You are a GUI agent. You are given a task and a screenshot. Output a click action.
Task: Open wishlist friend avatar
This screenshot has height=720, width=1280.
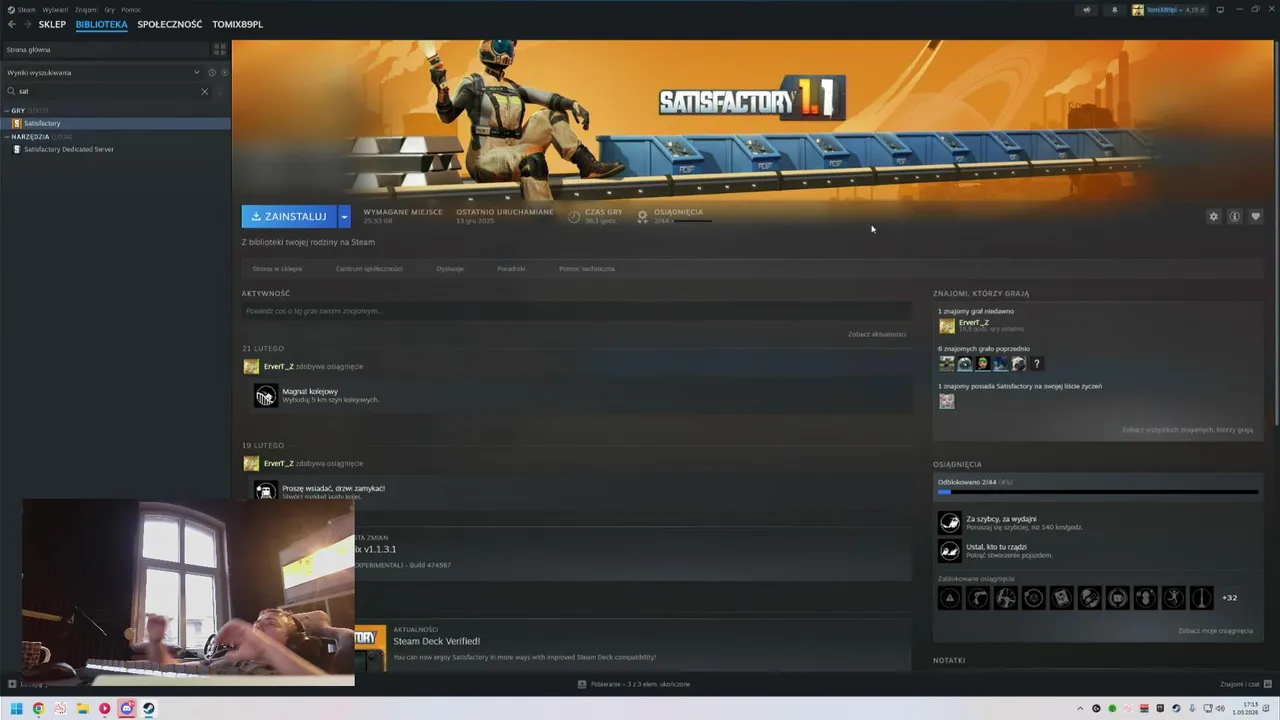point(947,401)
